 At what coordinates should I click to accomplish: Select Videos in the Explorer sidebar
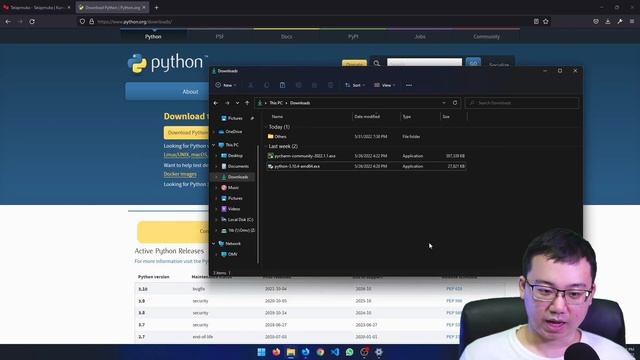(x=231, y=209)
